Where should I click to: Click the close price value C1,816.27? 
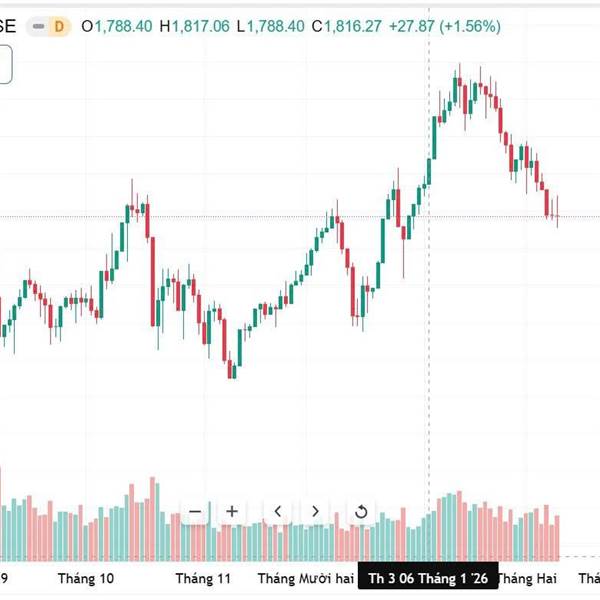pyautogui.click(x=346, y=27)
